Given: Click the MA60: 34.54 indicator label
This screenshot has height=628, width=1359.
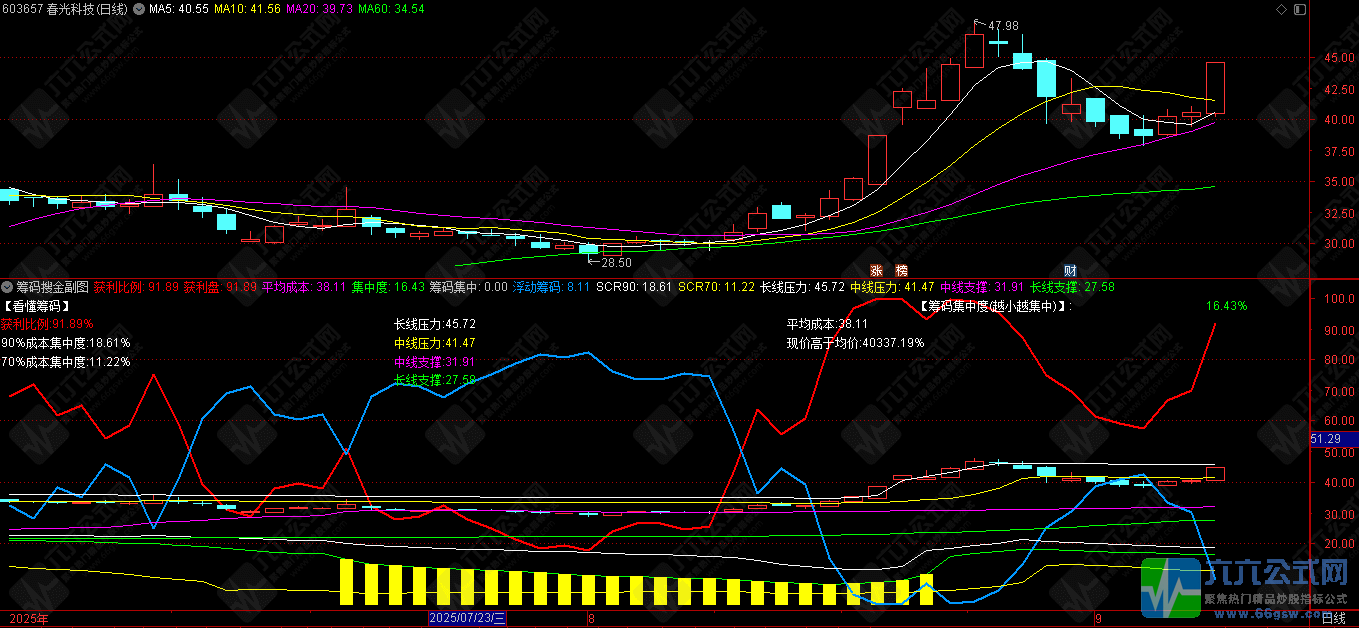Looking at the screenshot, I should click(x=391, y=9).
